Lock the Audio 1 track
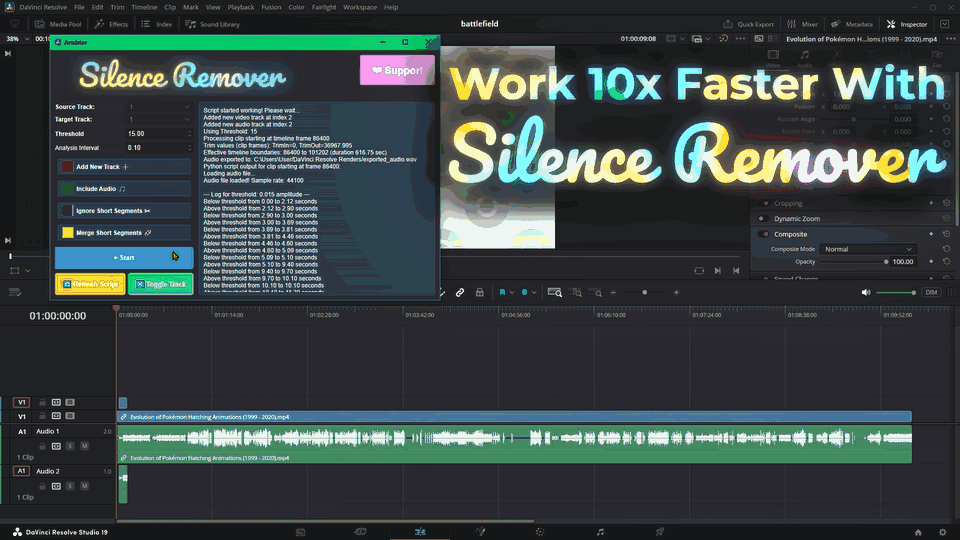The image size is (960, 540). 42,446
